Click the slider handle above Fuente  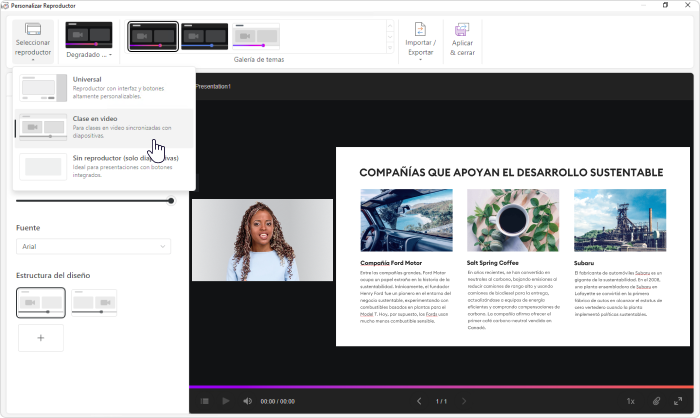(171, 201)
